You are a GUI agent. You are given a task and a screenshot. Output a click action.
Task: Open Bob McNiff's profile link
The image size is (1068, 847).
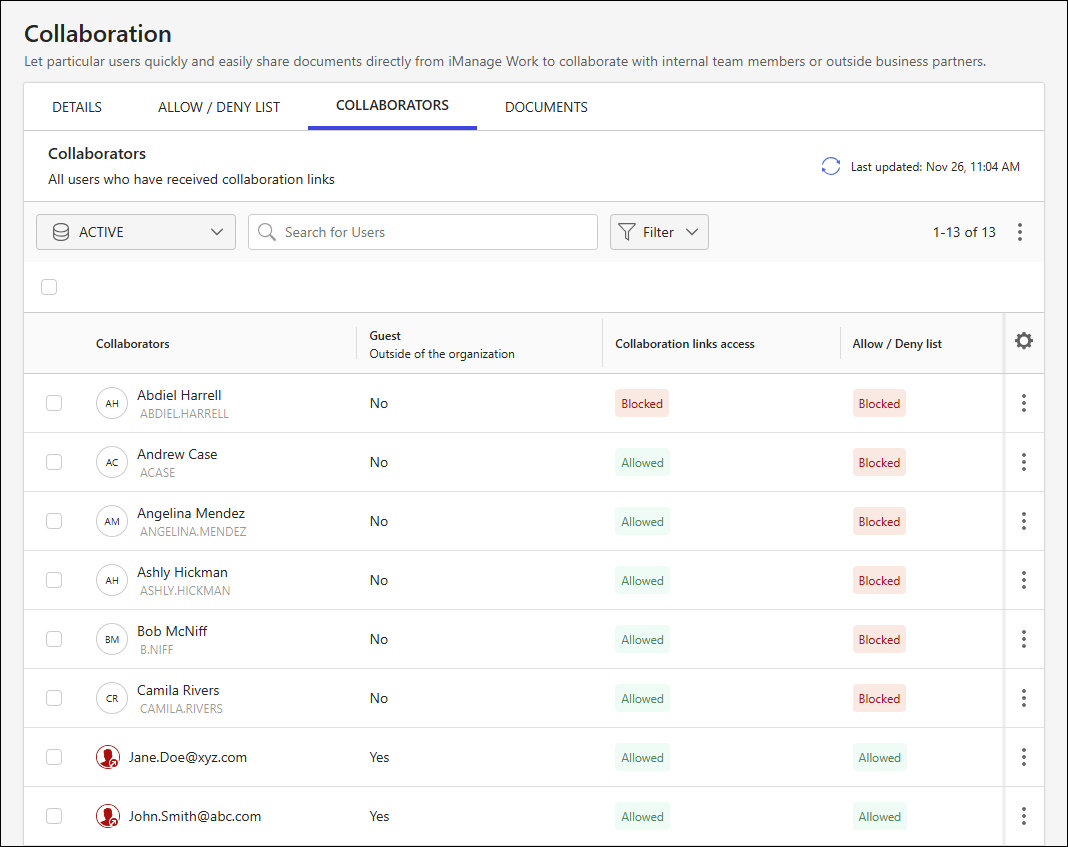172,631
